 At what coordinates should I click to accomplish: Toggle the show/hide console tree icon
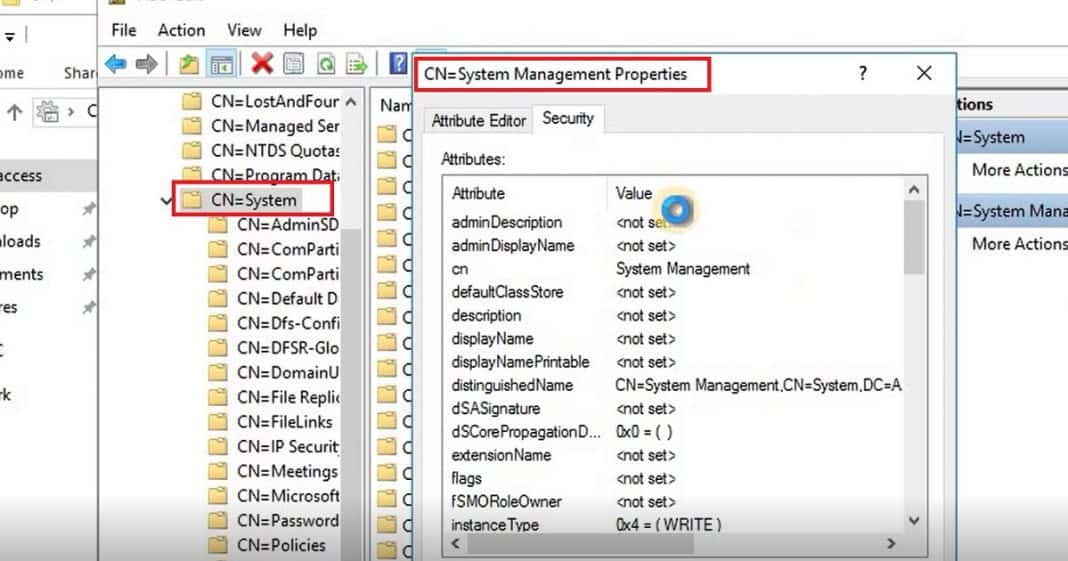click(x=221, y=64)
